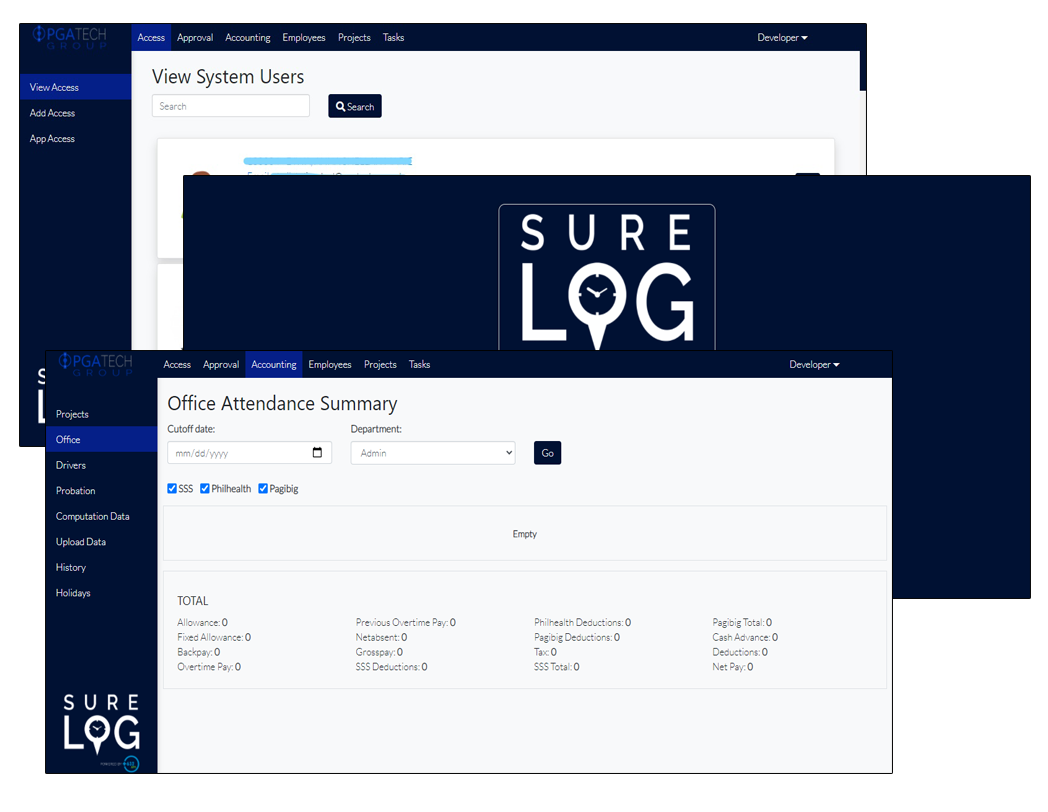Open Tasks tab in front window

tap(420, 364)
